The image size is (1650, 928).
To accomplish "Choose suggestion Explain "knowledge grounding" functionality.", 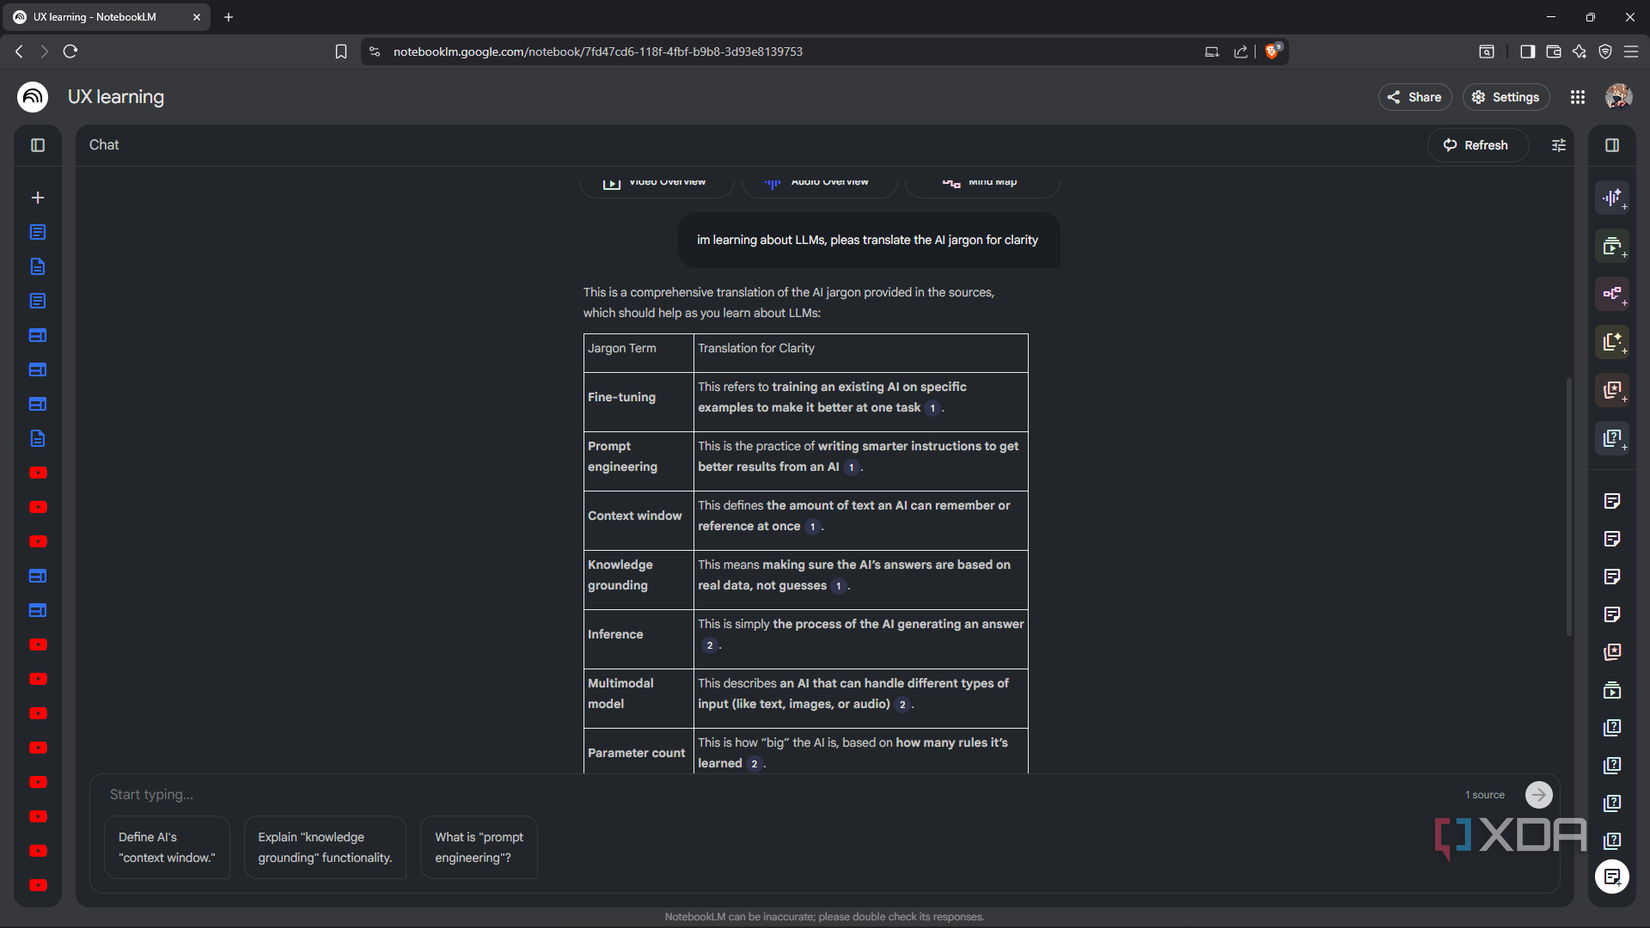I will (325, 847).
